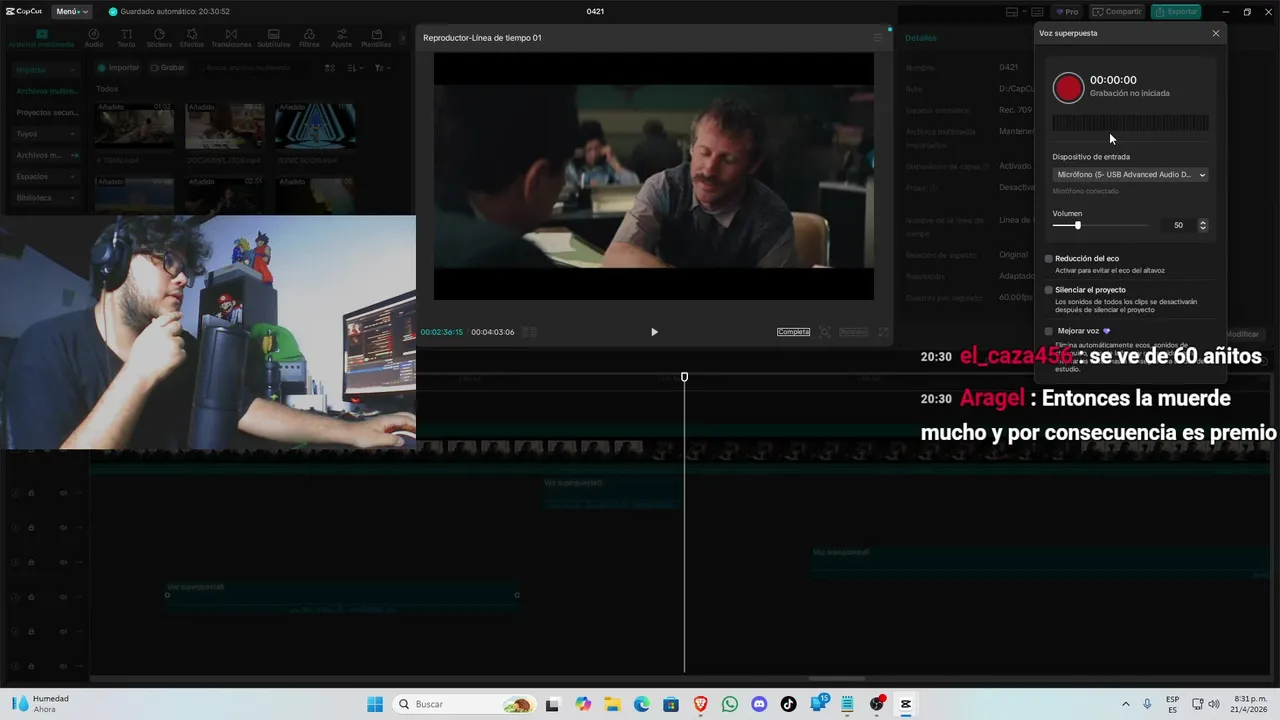
Task: Open Brave browser from taskbar
Action: [700, 704]
